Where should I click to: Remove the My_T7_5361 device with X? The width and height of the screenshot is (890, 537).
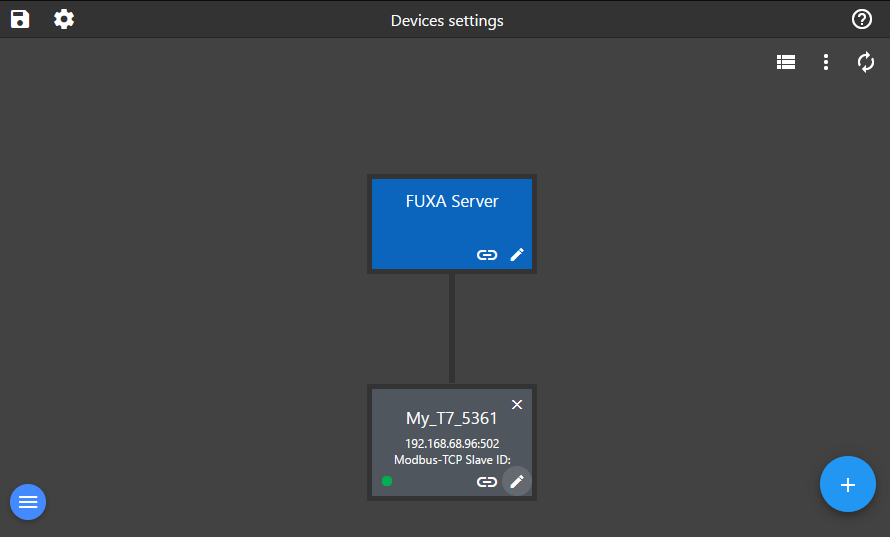(517, 404)
